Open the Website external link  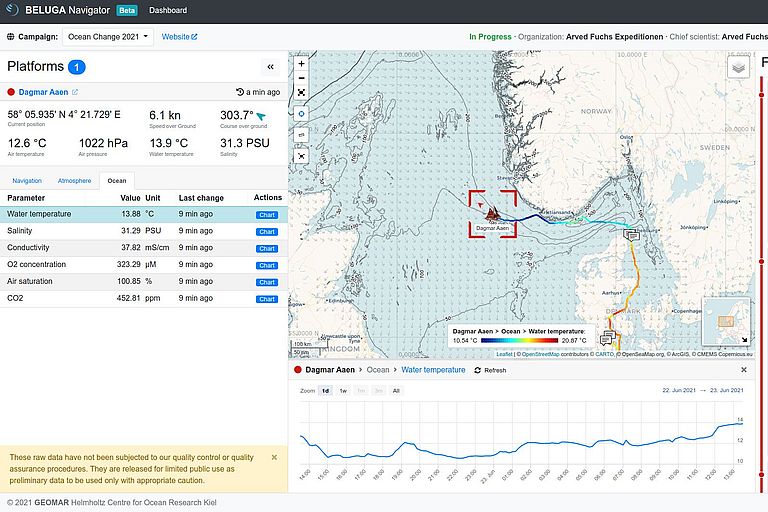180,36
